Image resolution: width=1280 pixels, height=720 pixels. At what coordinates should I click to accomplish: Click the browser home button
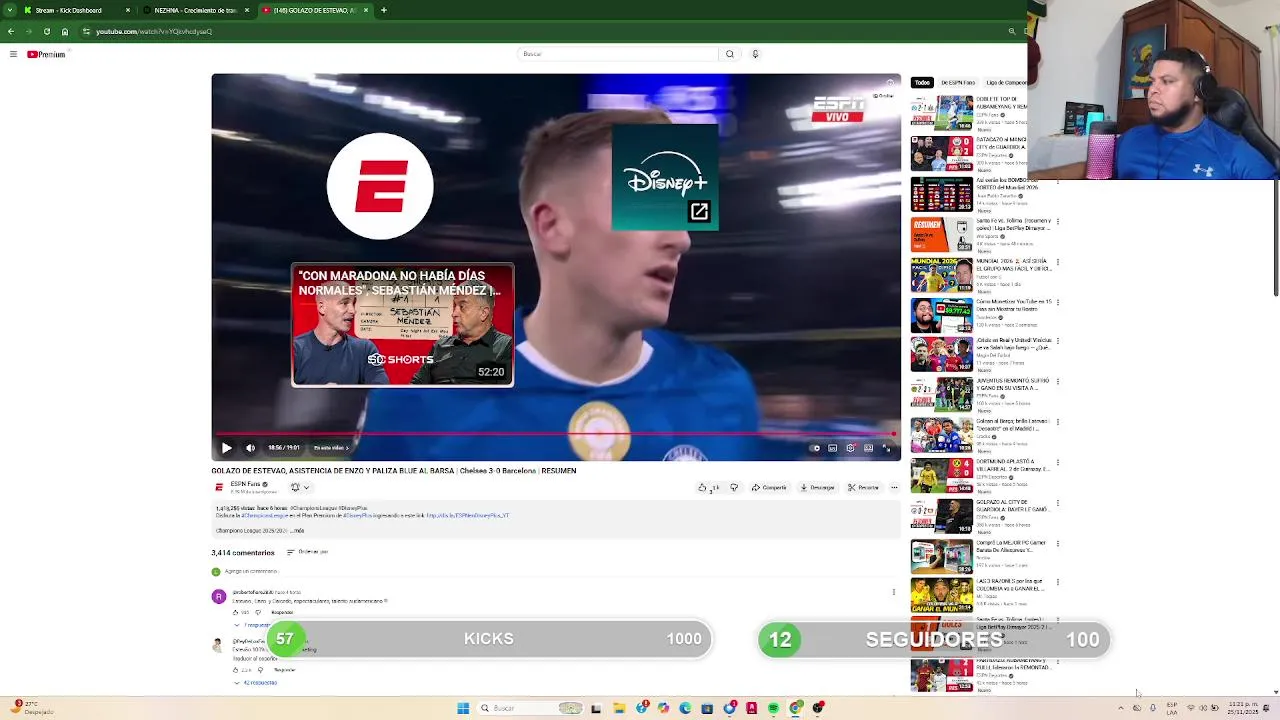tap(65, 31)
